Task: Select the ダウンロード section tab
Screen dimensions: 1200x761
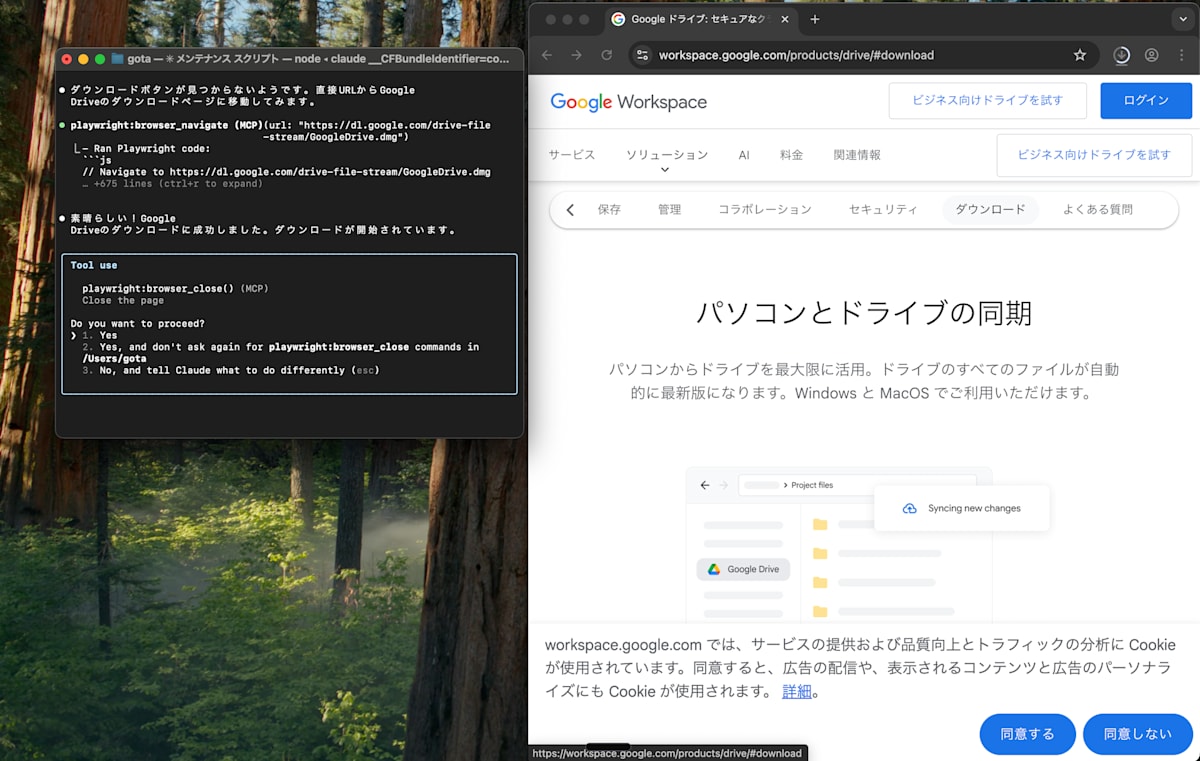Action: [990, 210]
